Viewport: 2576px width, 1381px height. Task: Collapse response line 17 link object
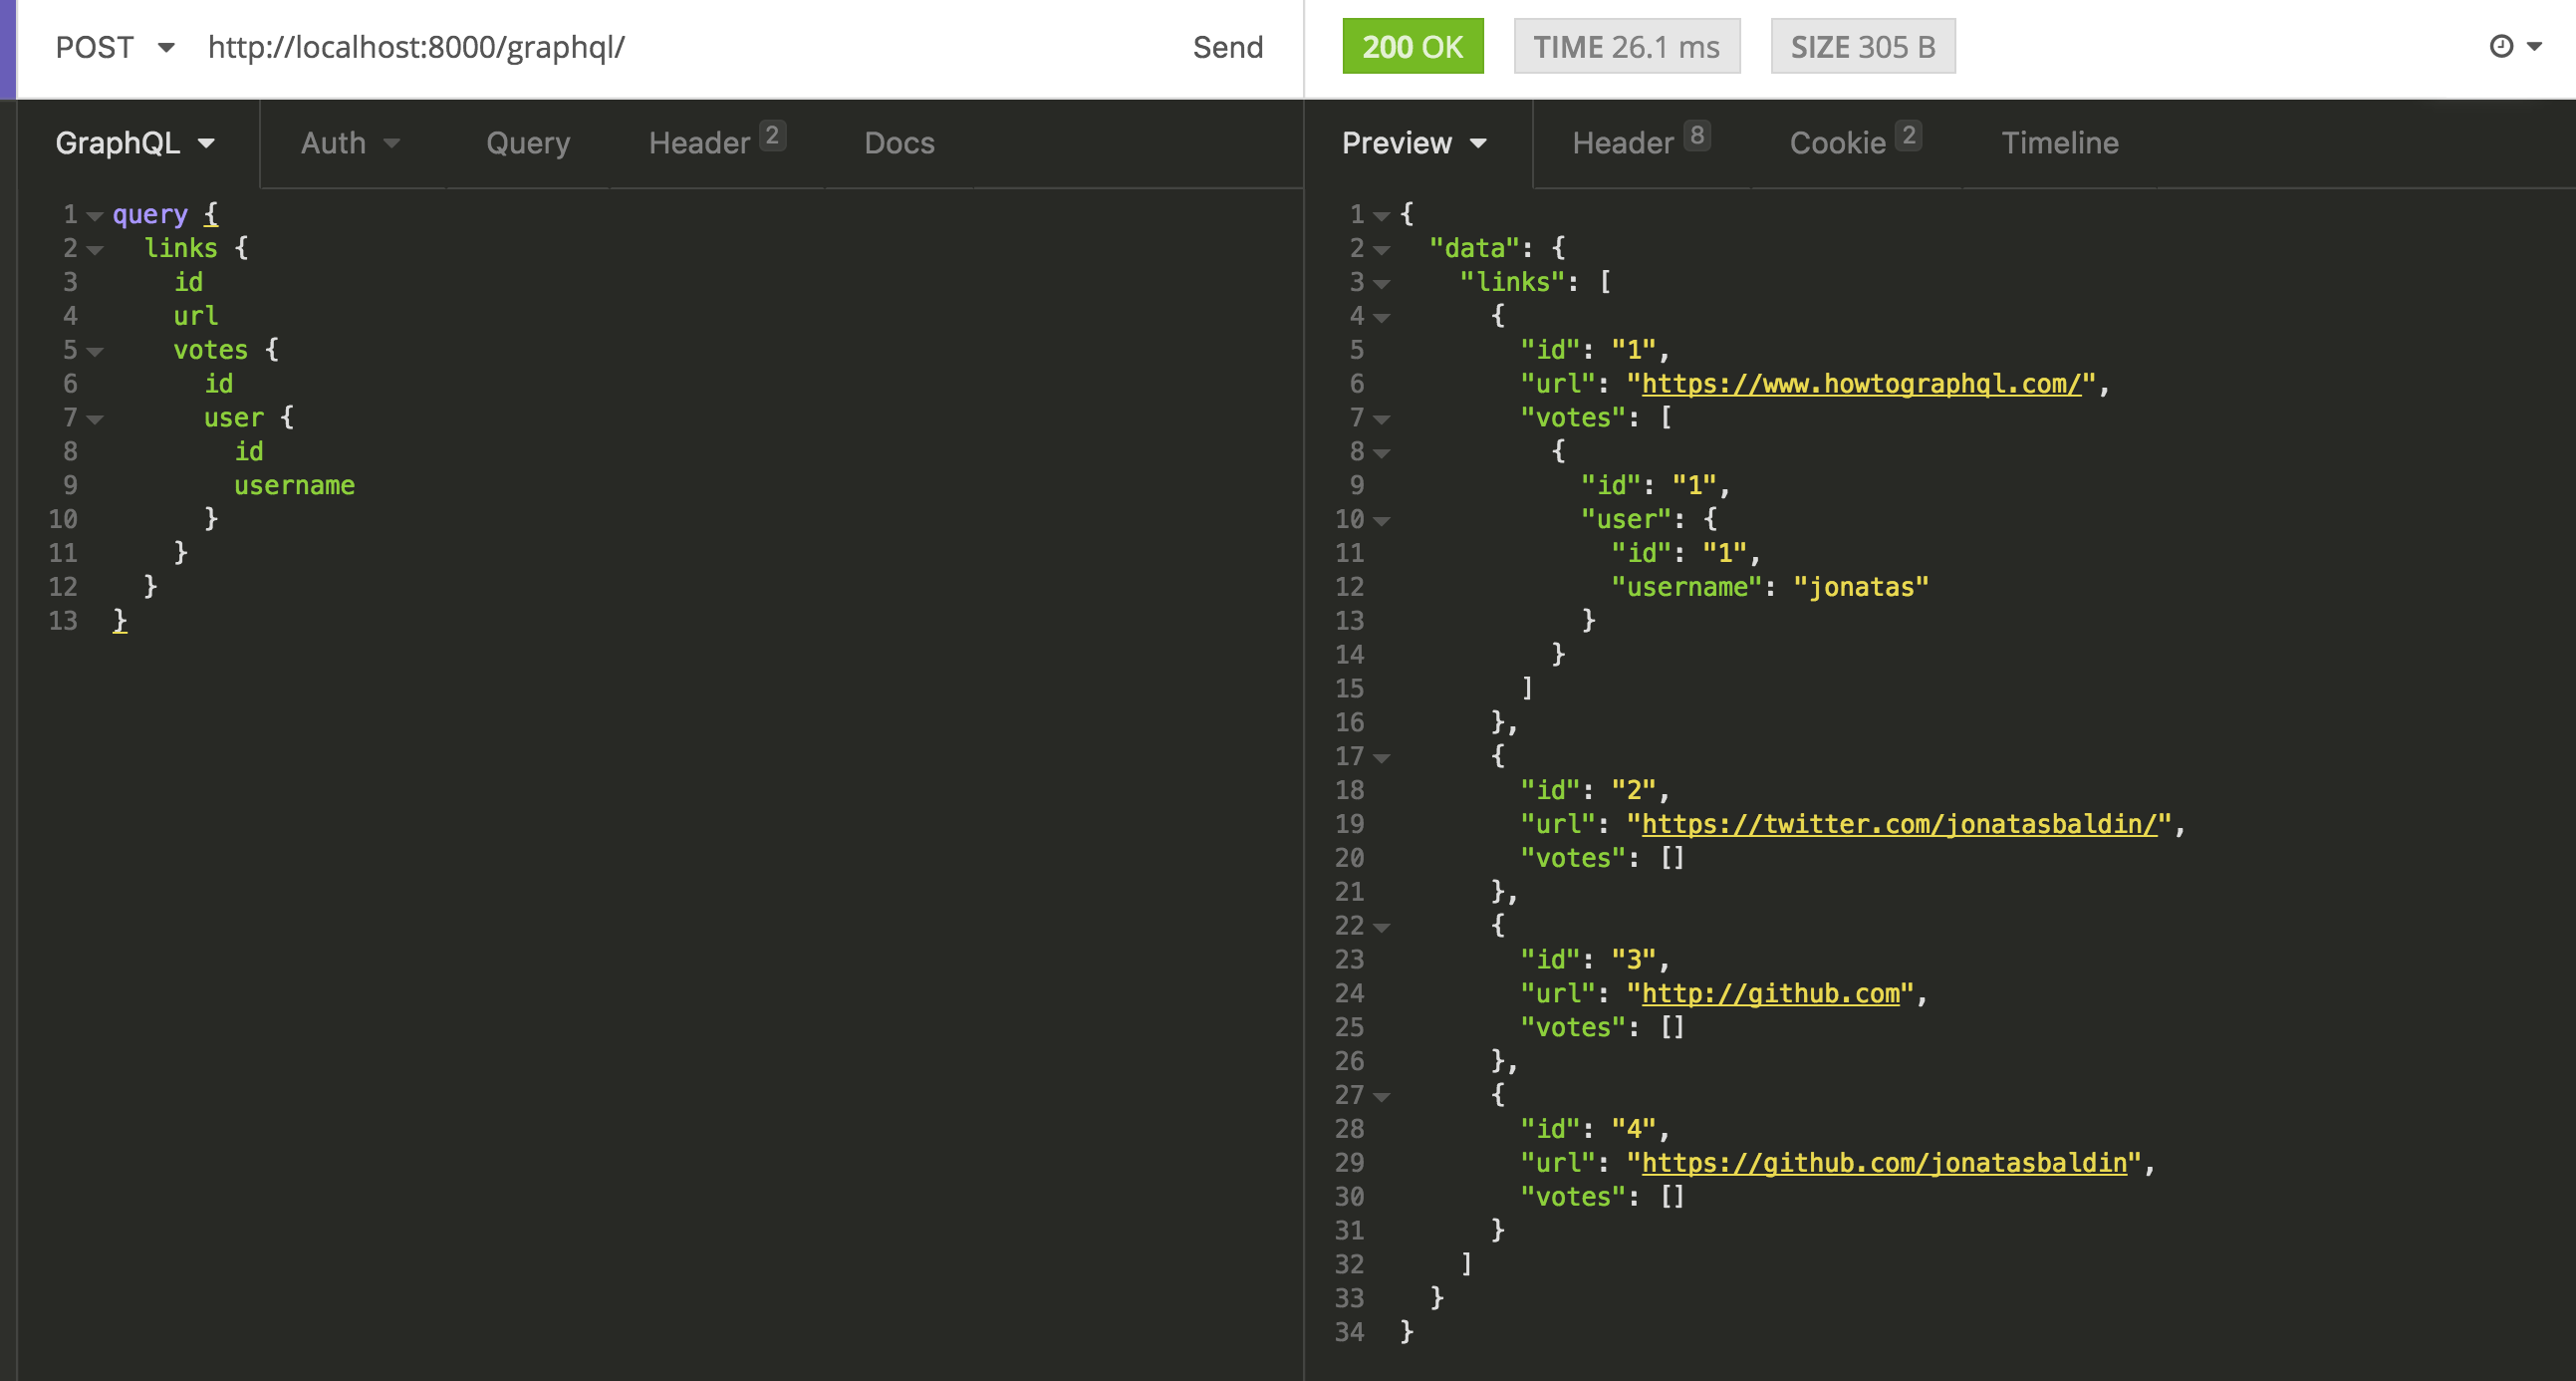click(x=1381, y=758)
